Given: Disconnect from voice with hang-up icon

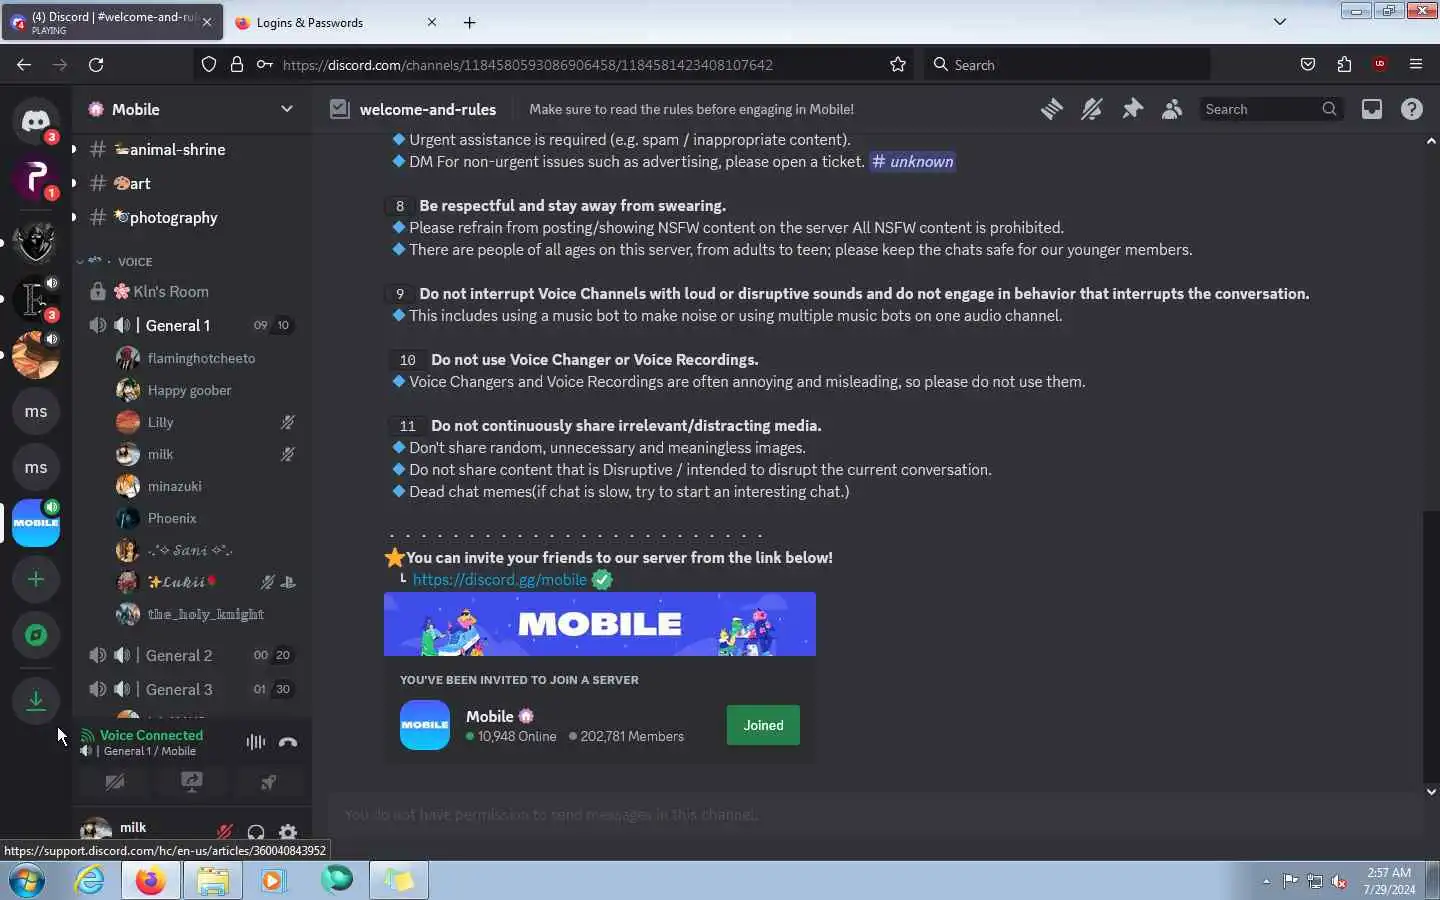Looking at the screenshot, I should pyautogui.click(x=288, y=742).
